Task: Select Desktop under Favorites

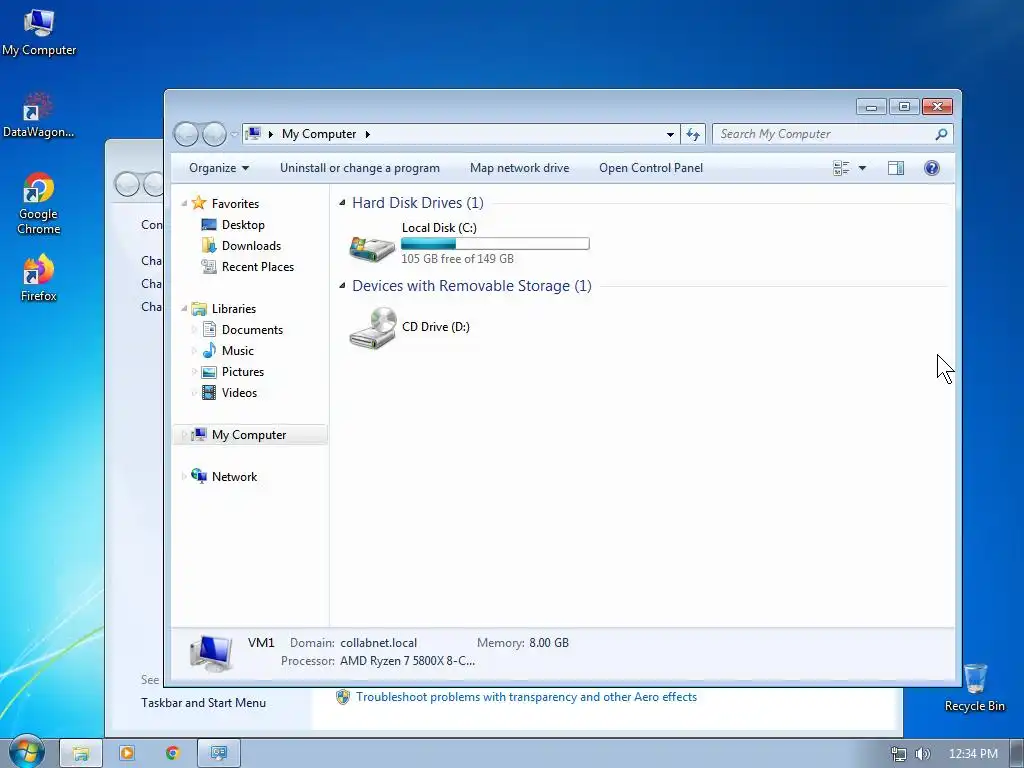Action: pyautogui.click(x=243, y=225)
